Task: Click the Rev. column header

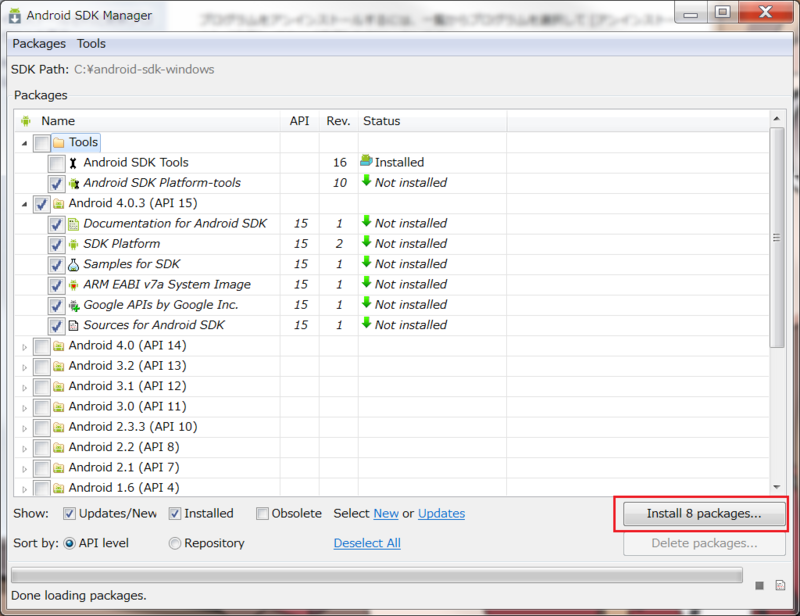Action: 338,121
